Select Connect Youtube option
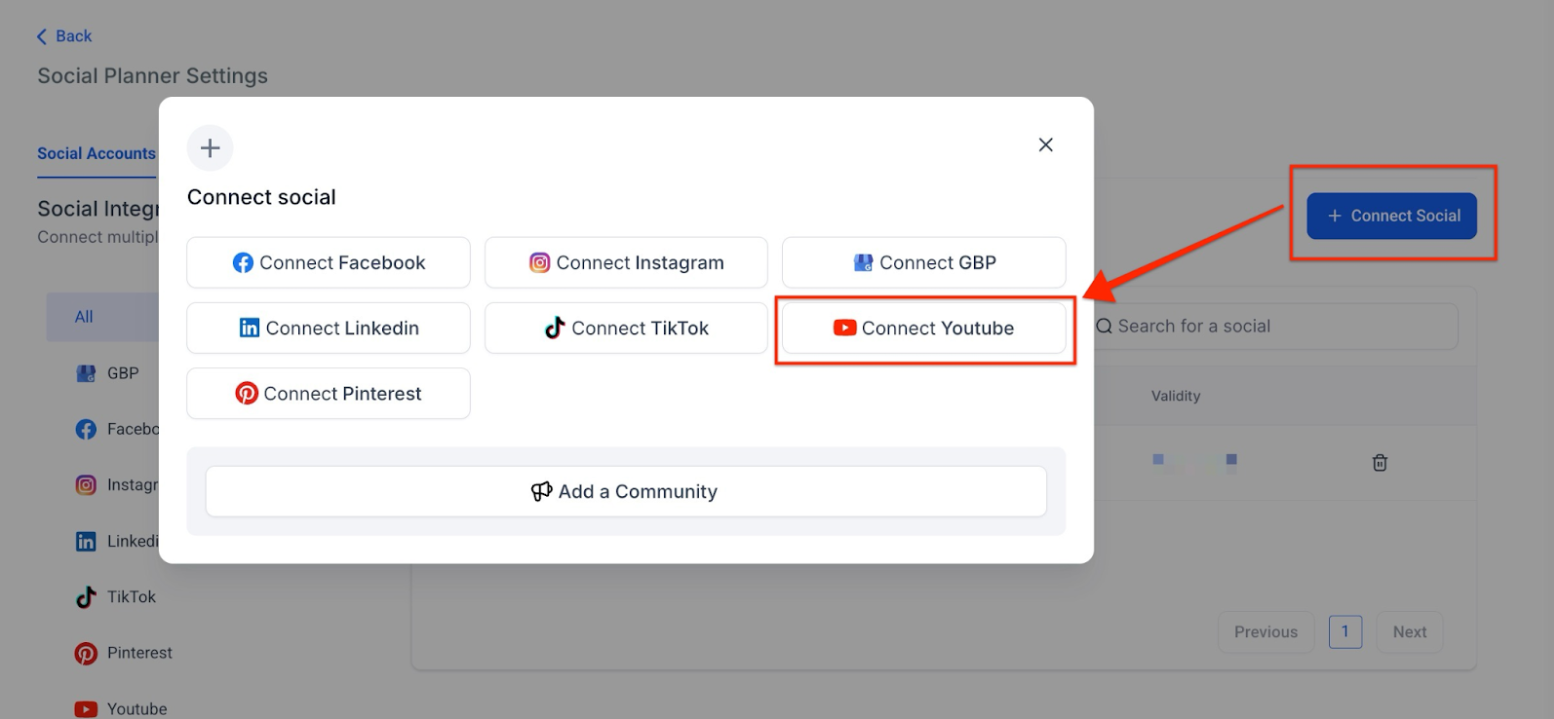 click(x=923, y=328)
